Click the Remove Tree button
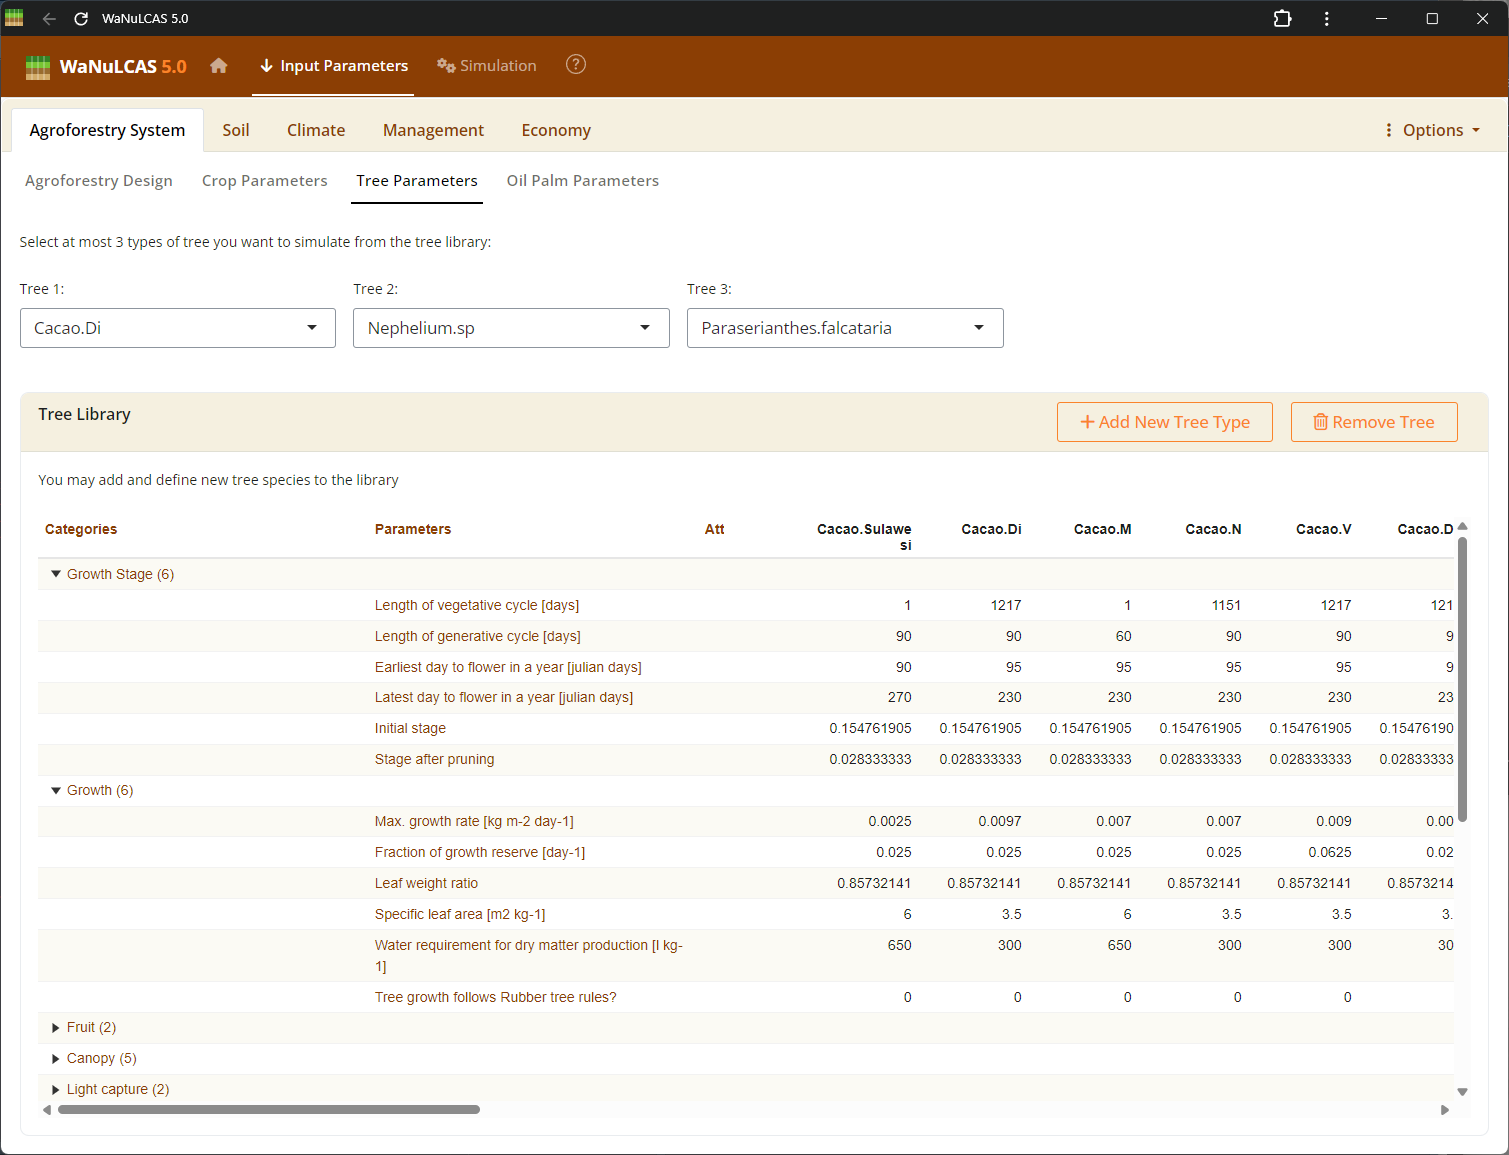The image size is (1509, 1155). pos(1373,422)
